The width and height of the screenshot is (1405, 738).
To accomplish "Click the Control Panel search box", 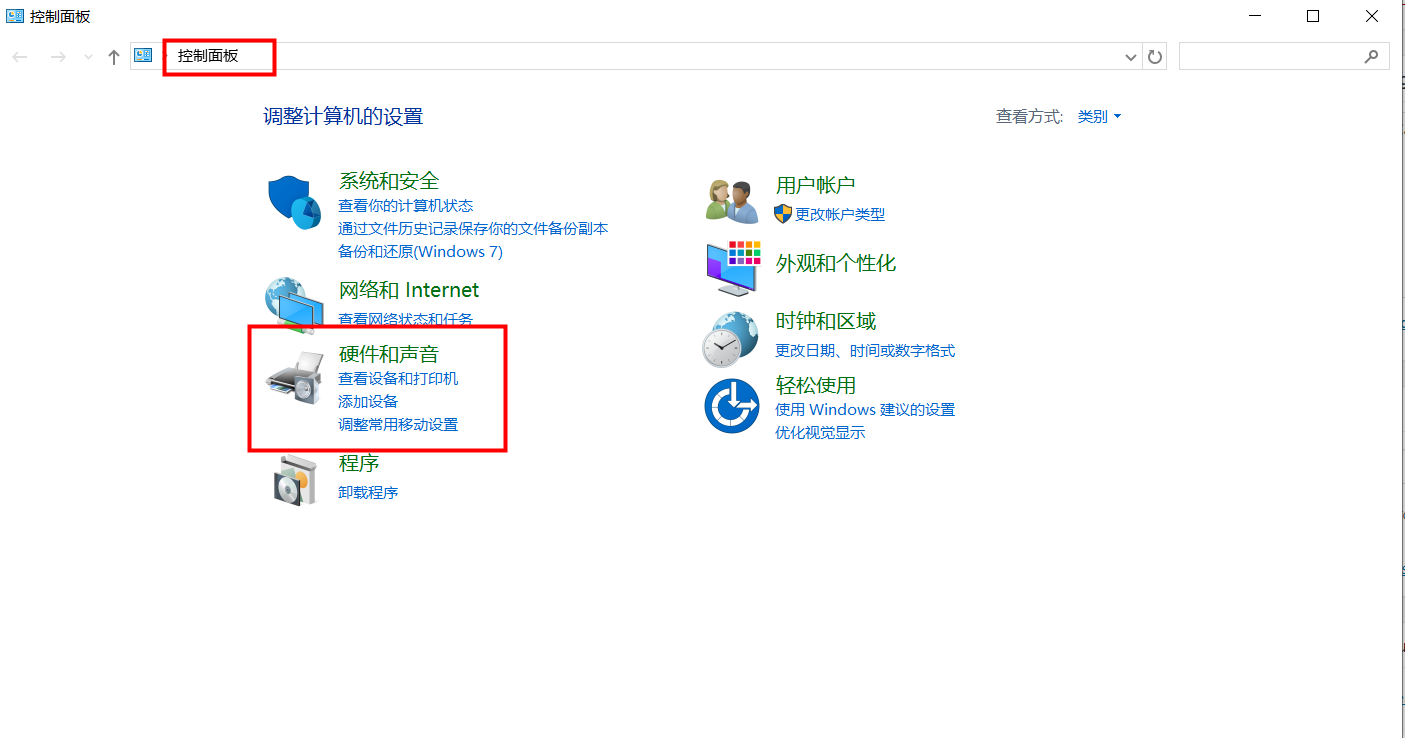I will (x=1272, y=57).
